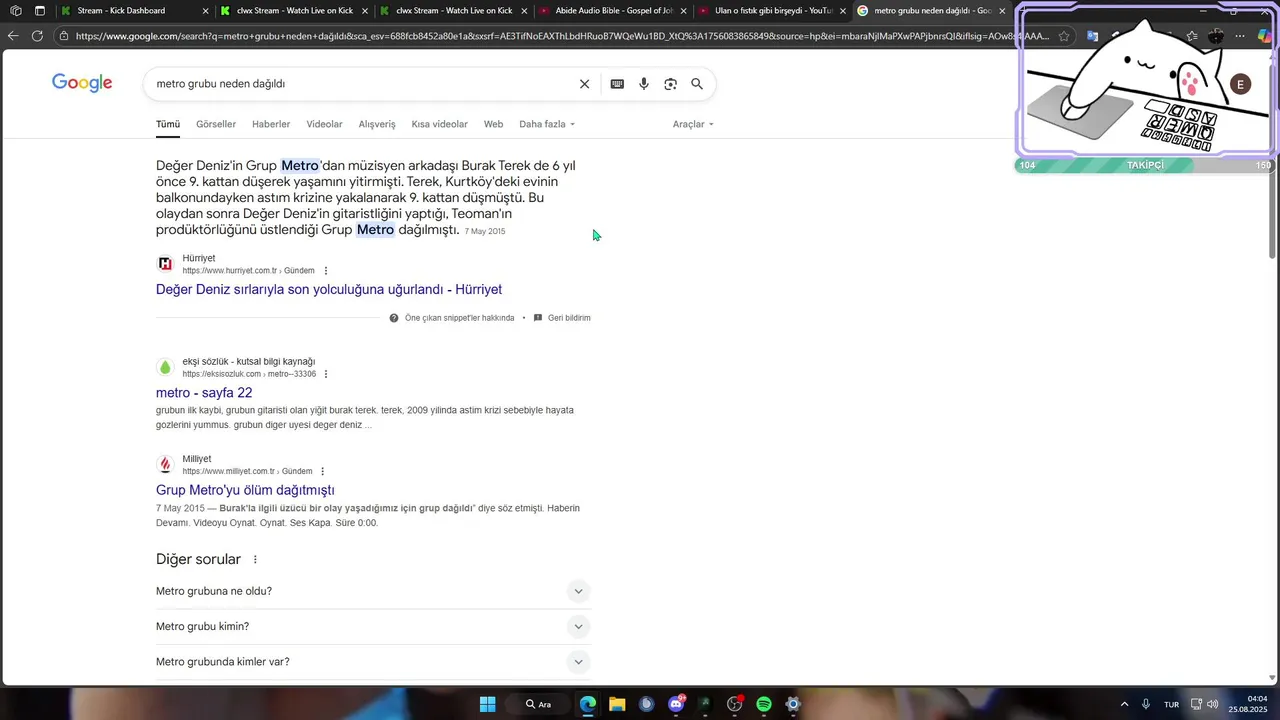
Task: Open Settings gear app on taskbar
Action: point(793,704)
